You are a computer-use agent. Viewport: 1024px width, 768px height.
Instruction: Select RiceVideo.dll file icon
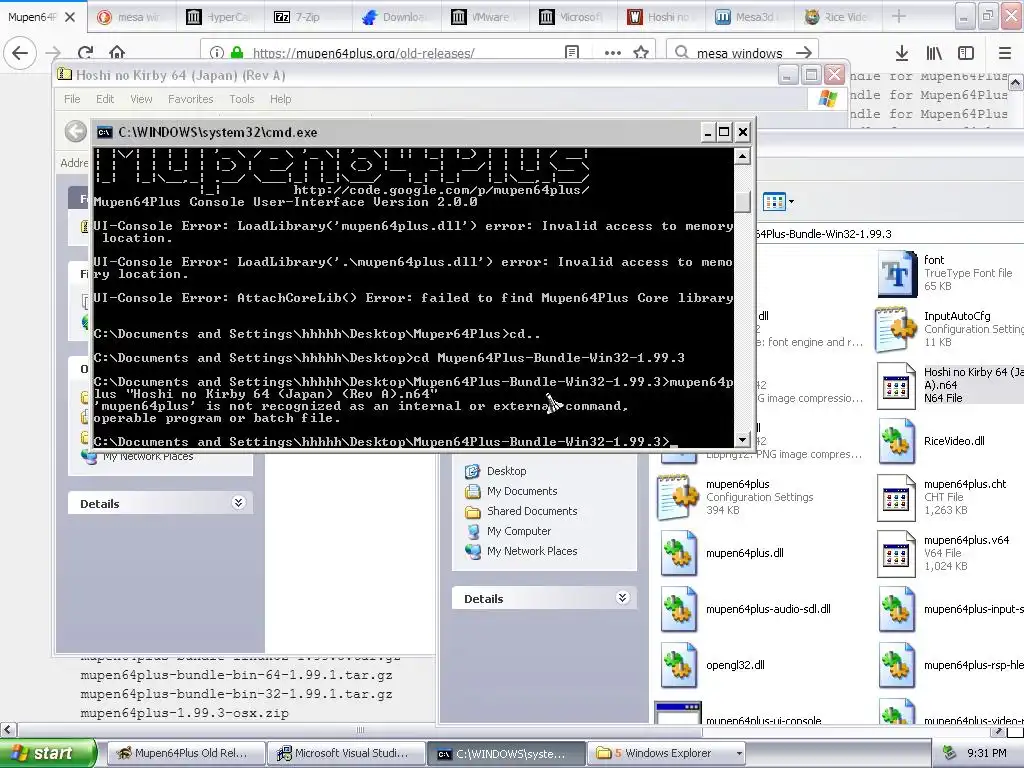tap(897, 441)
